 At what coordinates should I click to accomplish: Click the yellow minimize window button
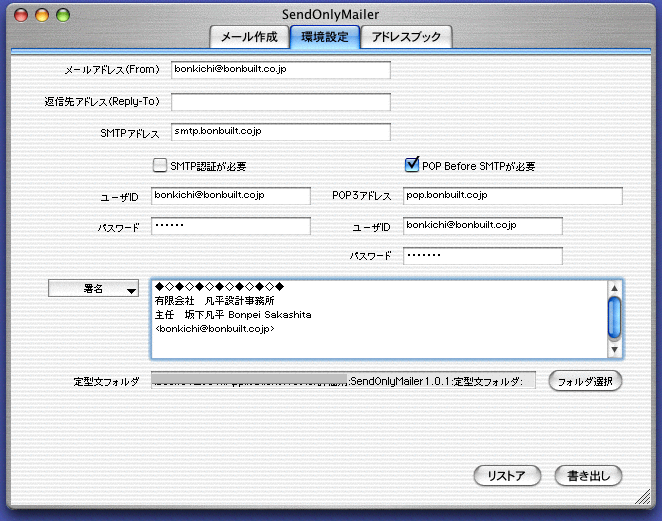click(x=42, y=15)
